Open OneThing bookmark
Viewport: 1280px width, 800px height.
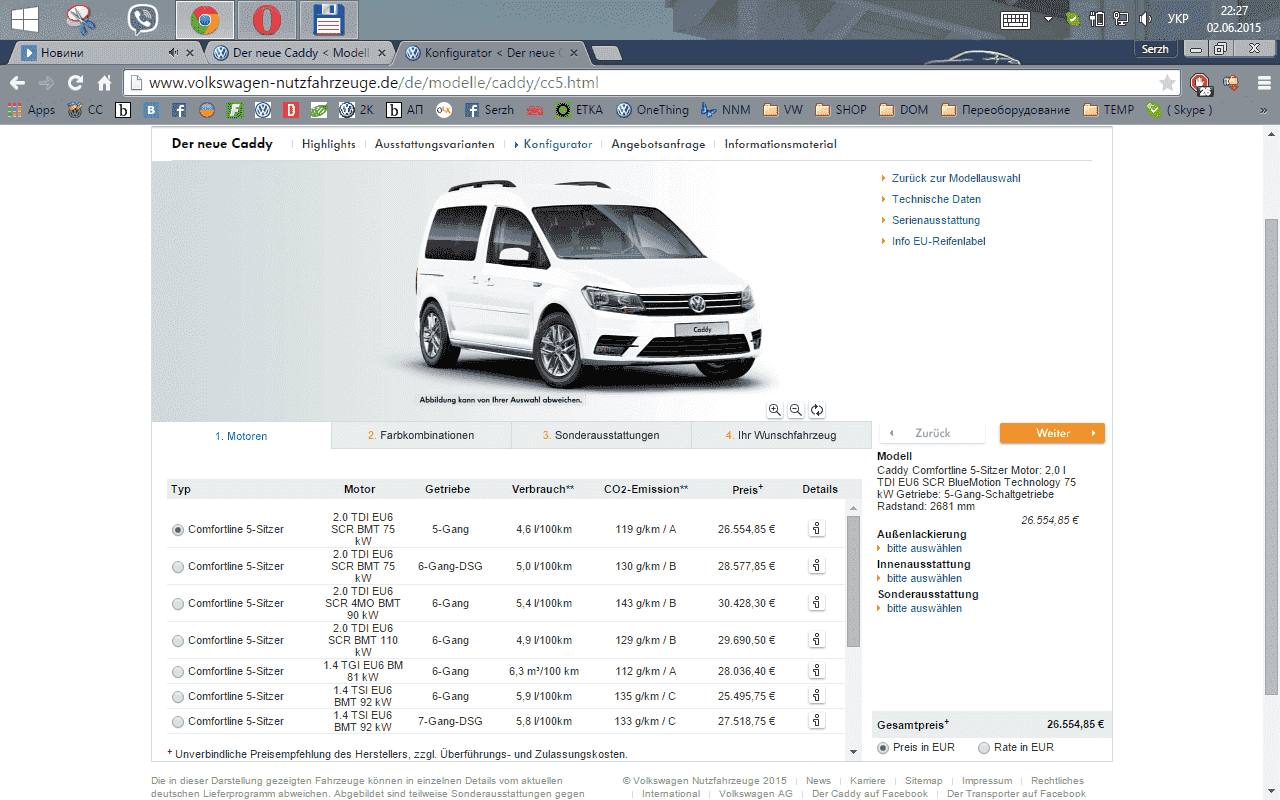coord(653,110)
